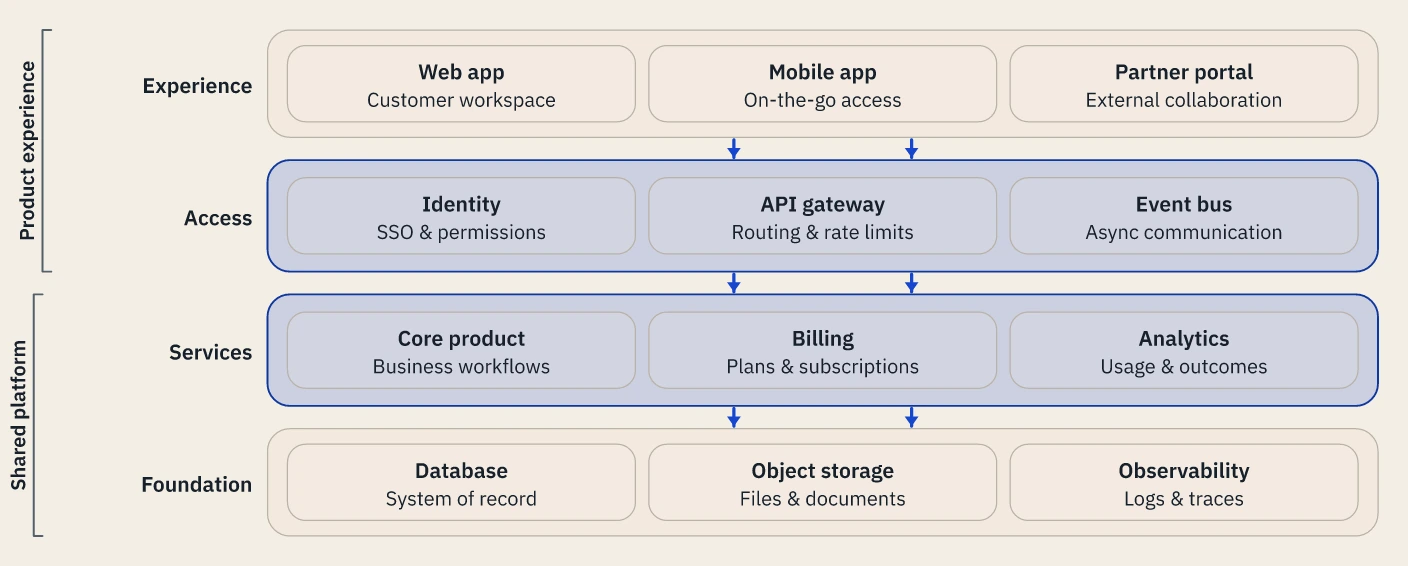Image resolution: width=1408 pixels, height=566 pixels.
Task: Select the Partner portal card
Action: pyautogui.click(x=1184, y=84)
